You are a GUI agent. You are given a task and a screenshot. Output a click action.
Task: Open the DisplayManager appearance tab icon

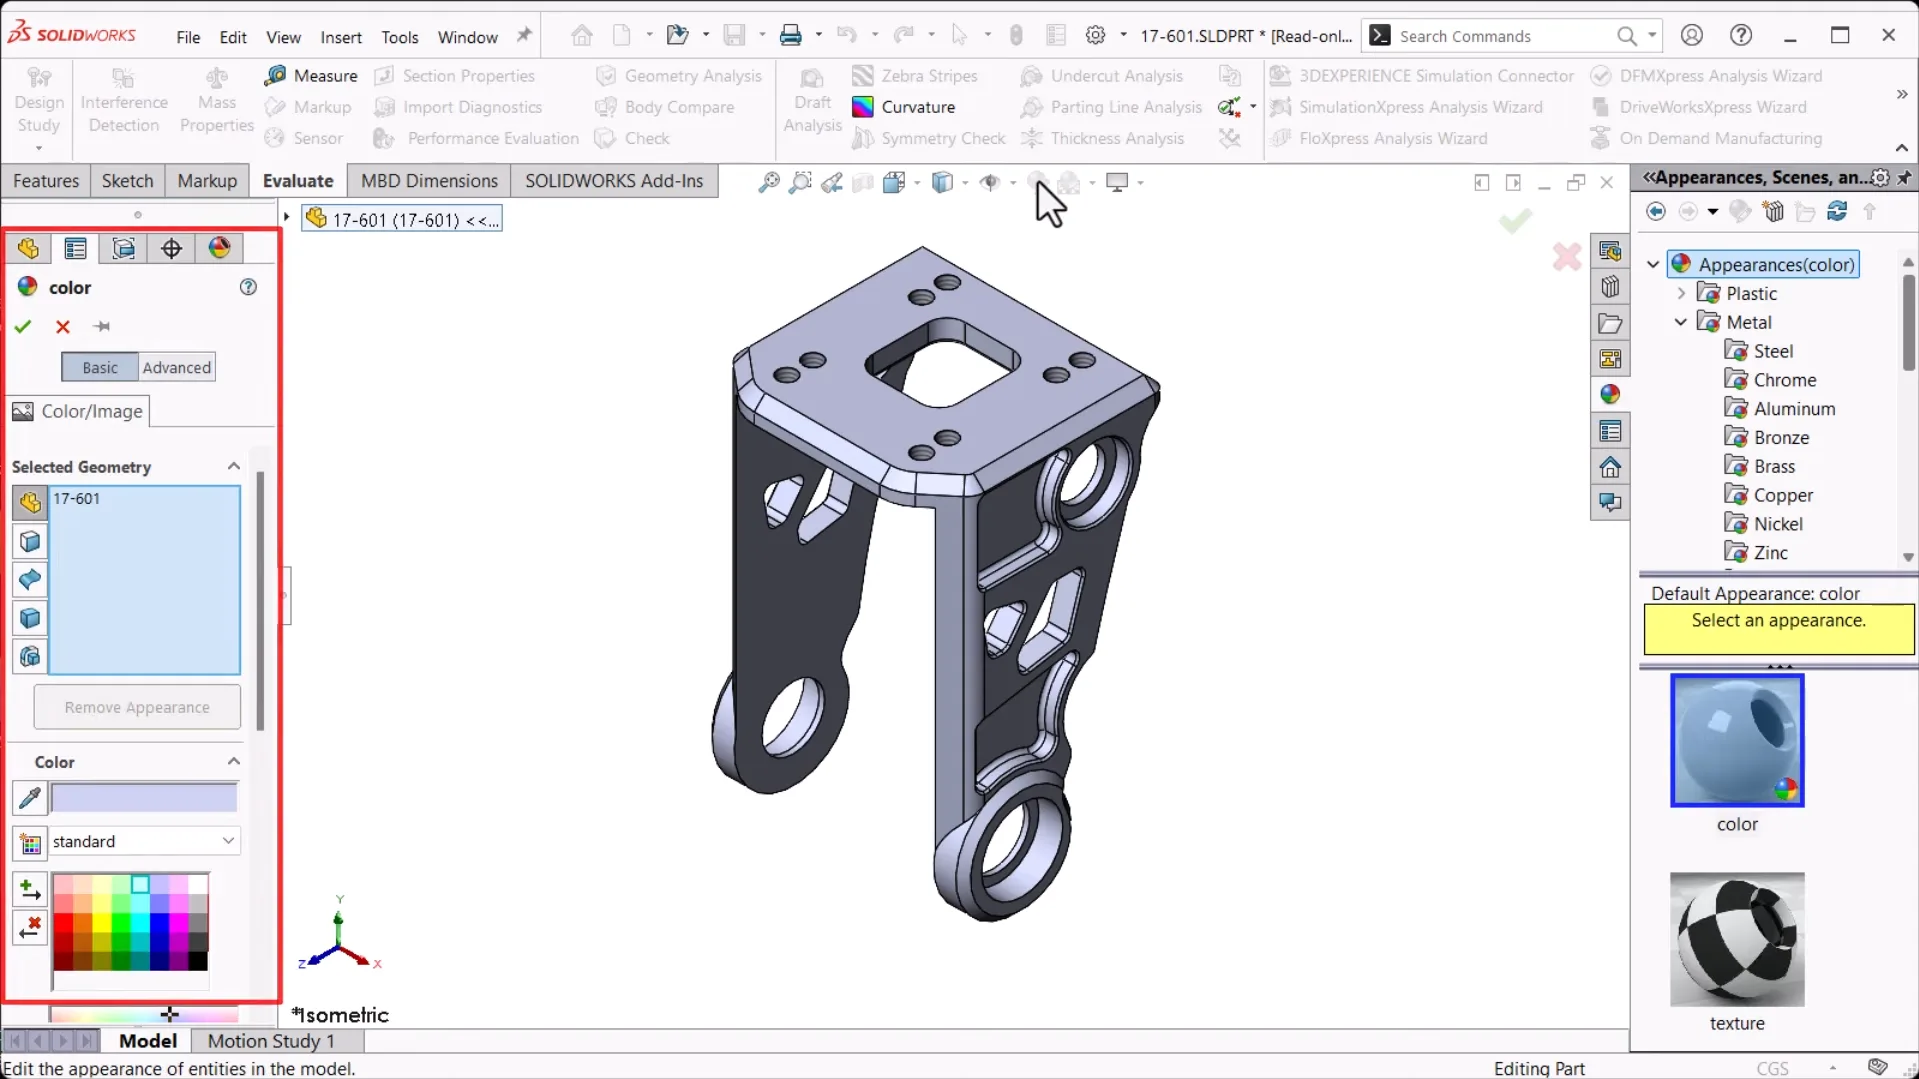[x=220, y=248]
